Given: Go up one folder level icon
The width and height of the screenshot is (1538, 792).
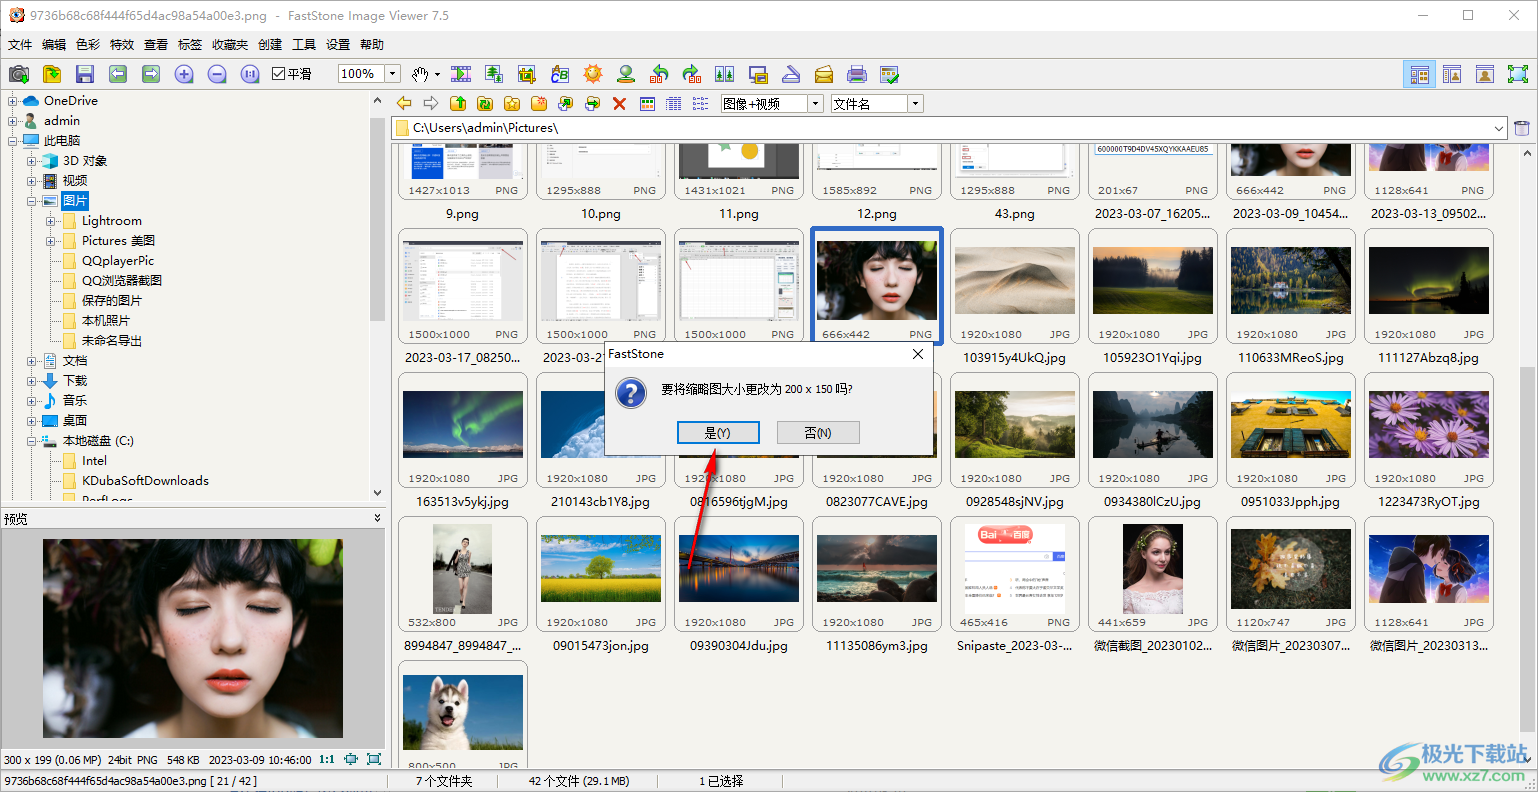Looking at the screenshot, I should [458, 104].
